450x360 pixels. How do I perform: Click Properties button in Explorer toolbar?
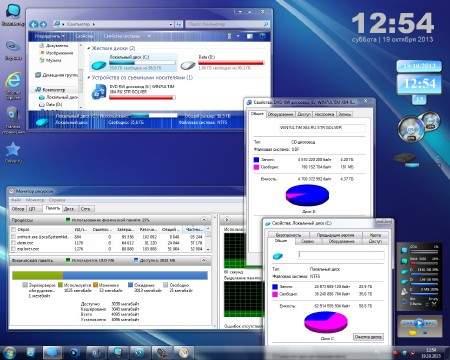click(x=84, y=36)
